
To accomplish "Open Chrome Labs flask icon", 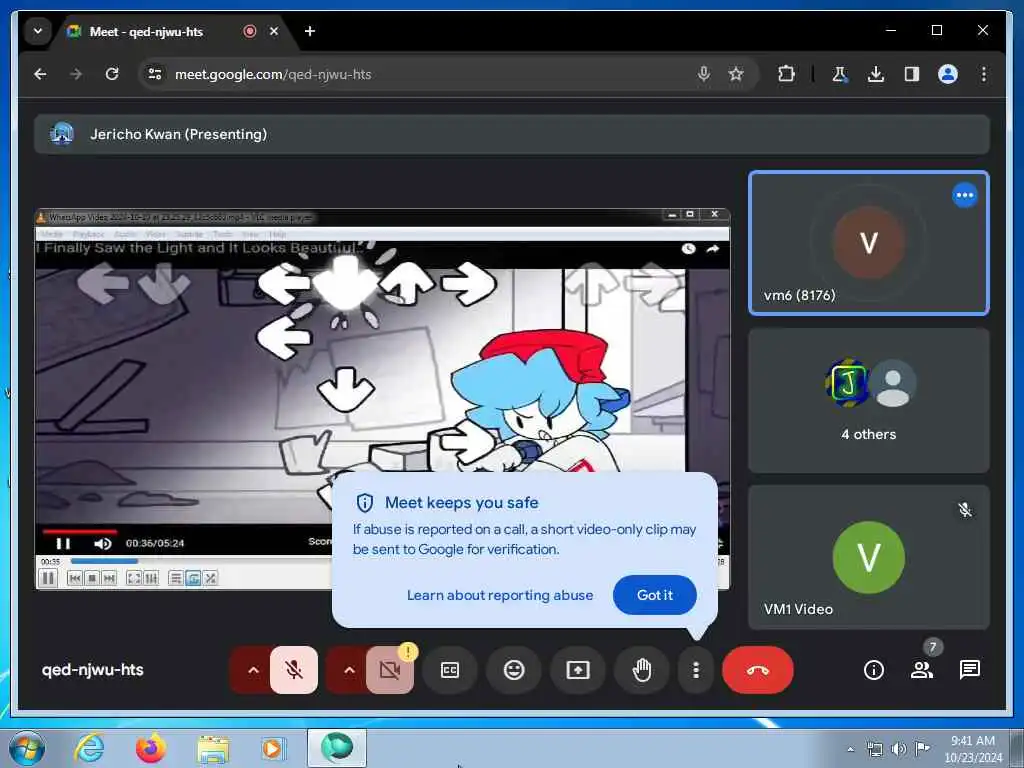I will tap(840, 74).
